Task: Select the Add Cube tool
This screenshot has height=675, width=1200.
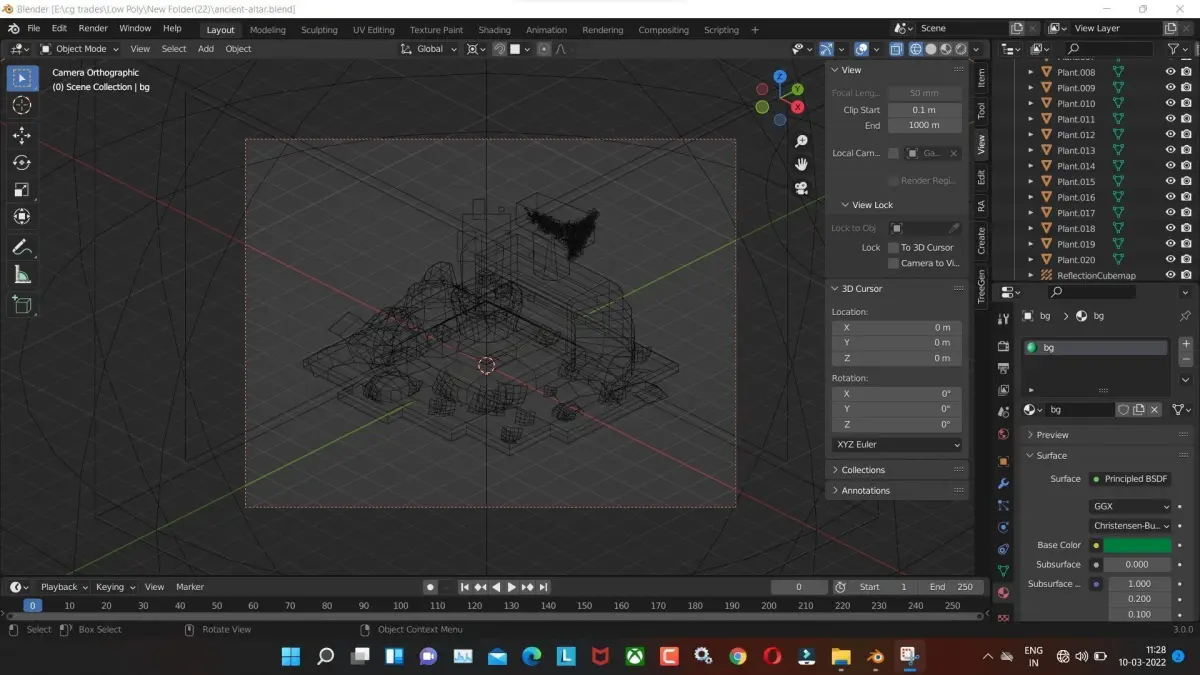Action: [22, 305]
